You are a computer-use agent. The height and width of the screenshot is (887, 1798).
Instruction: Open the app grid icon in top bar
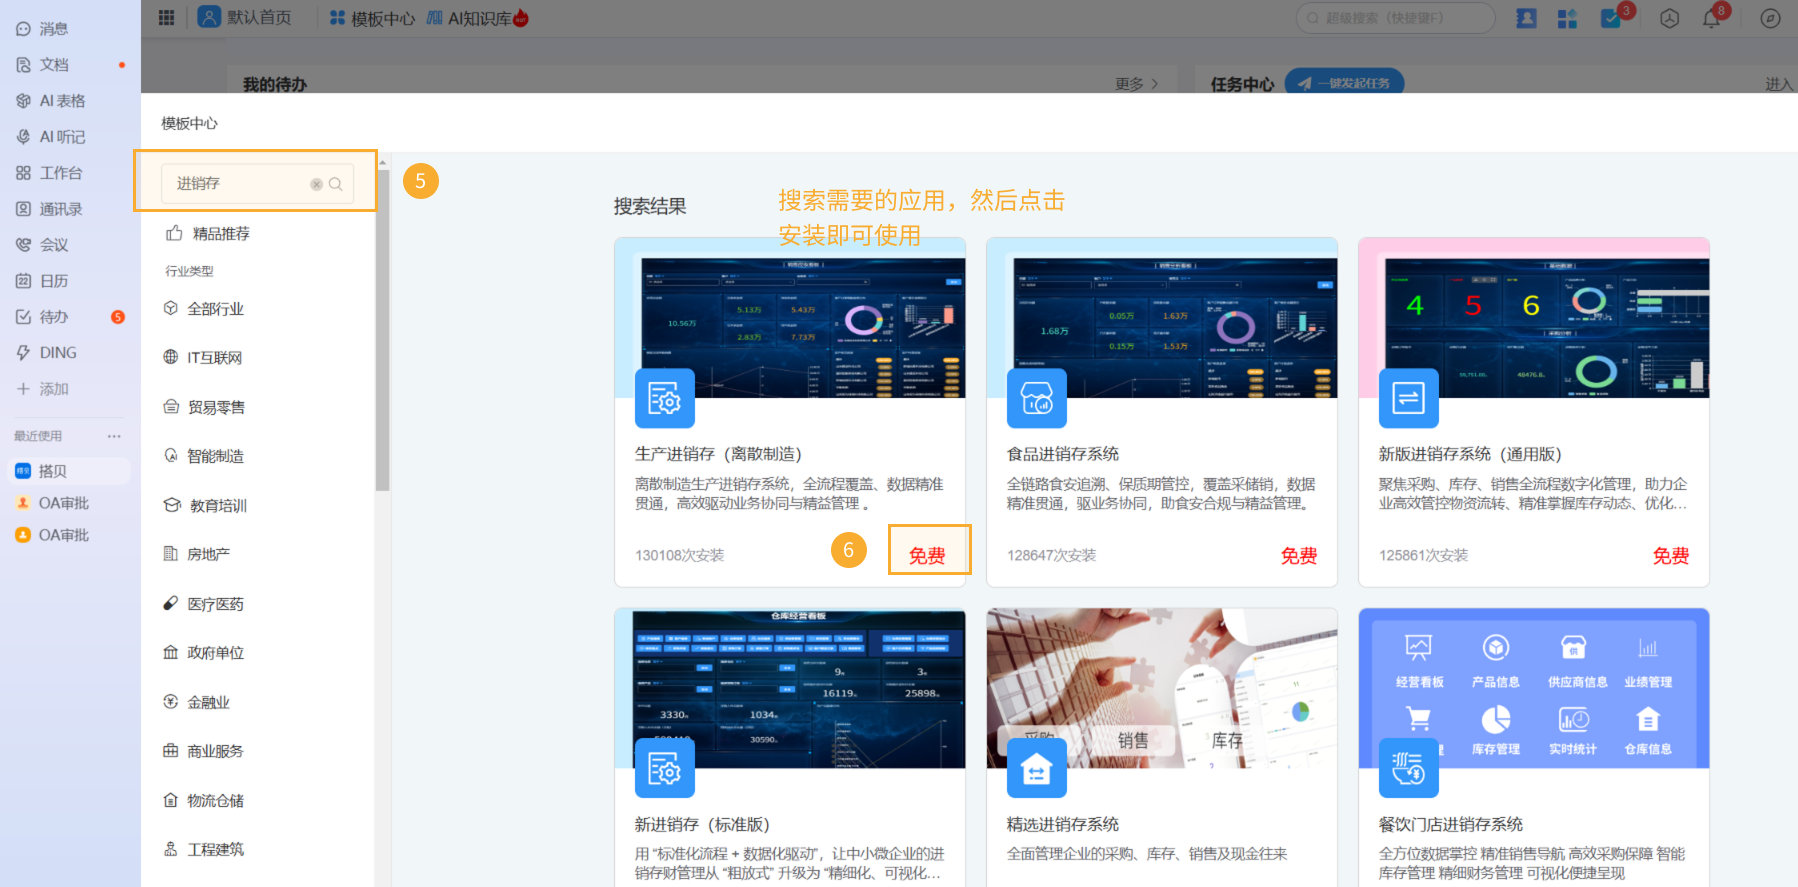pyautogui.click(x=166, y=18)
